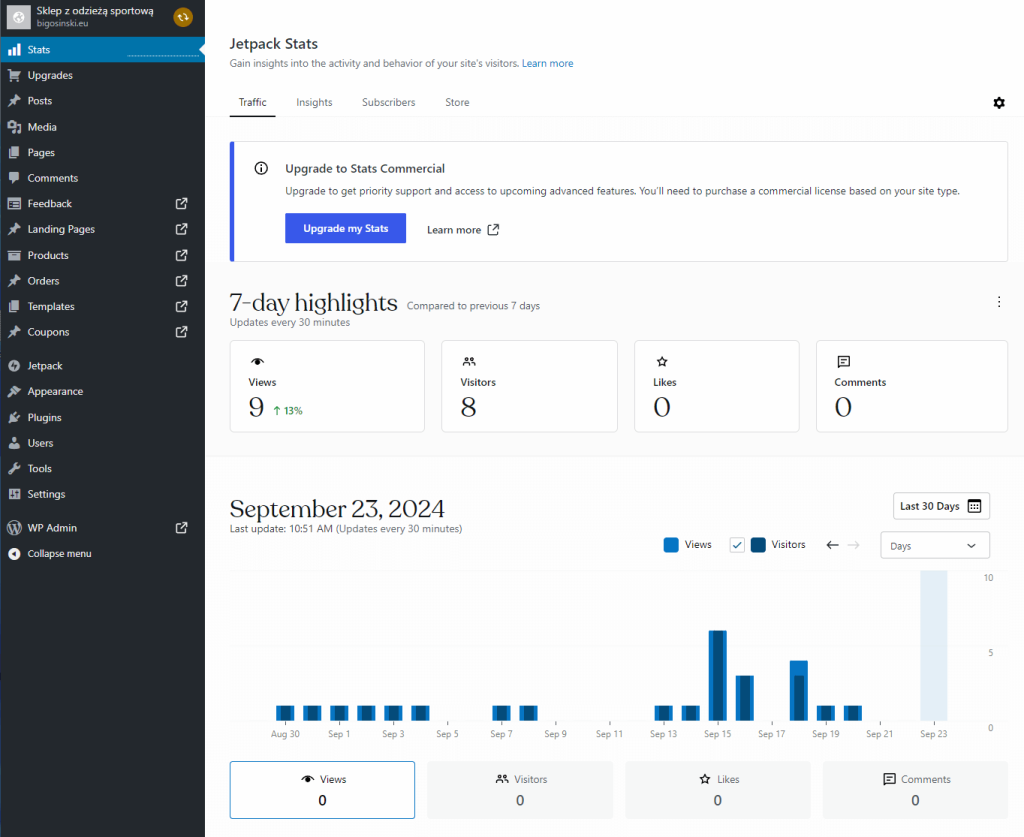Go to previous period with left arrow

(x=832, y=545)
